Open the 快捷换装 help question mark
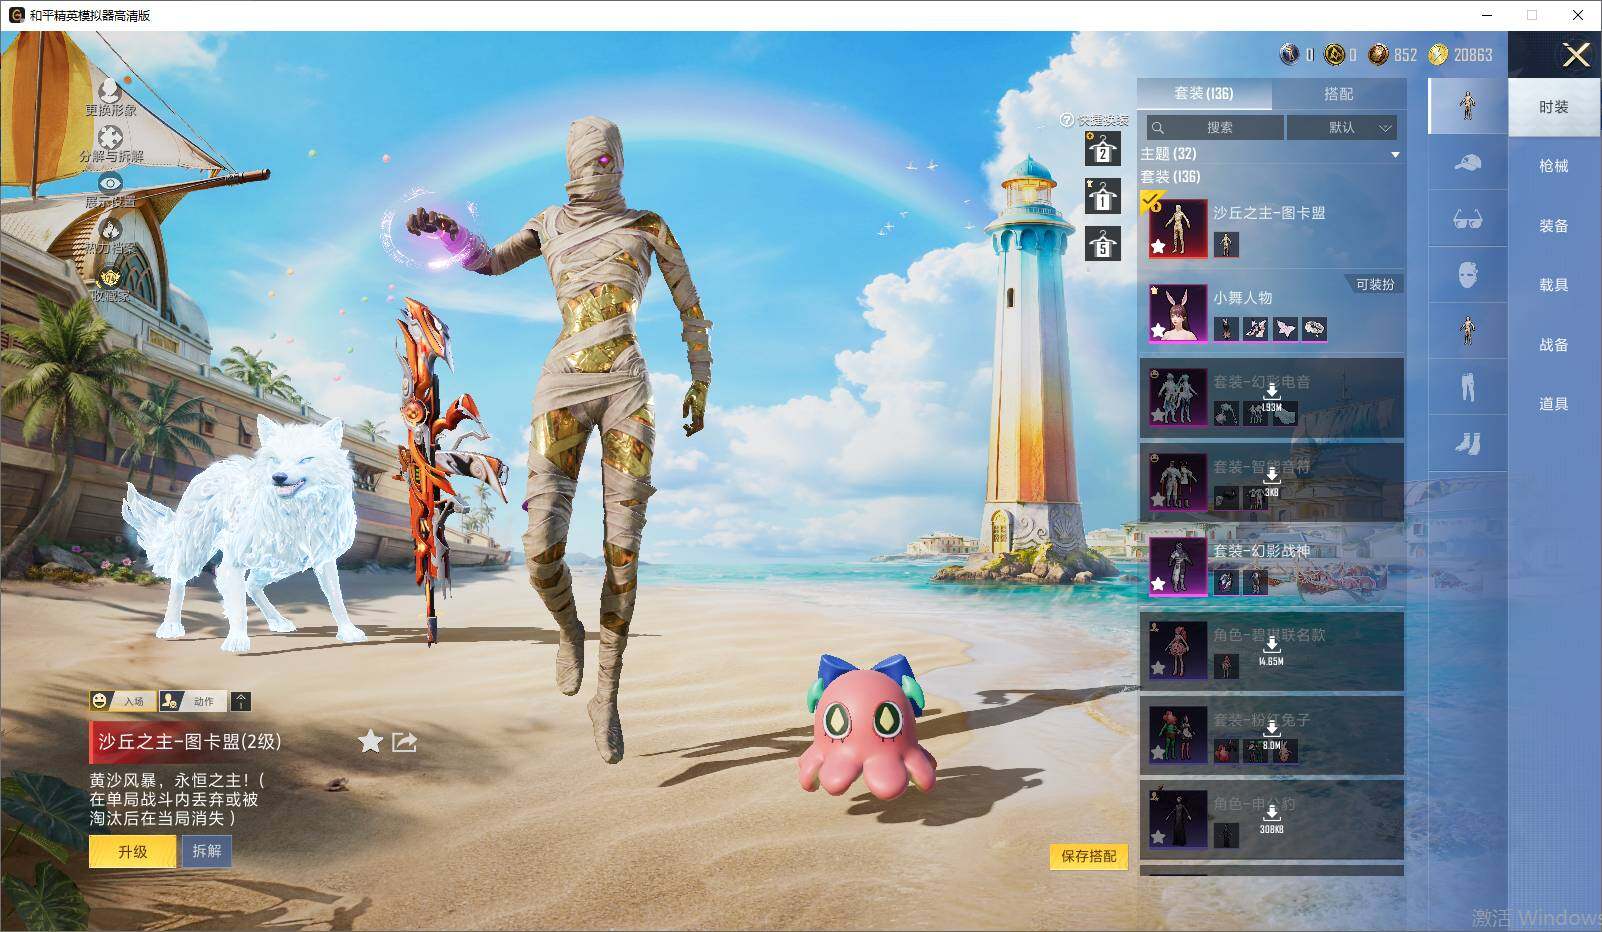 click(1067, 120)
